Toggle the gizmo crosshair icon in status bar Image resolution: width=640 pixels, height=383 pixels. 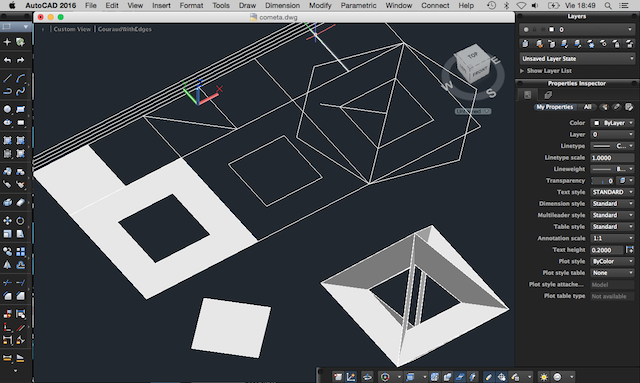click(x=502, y=377)
